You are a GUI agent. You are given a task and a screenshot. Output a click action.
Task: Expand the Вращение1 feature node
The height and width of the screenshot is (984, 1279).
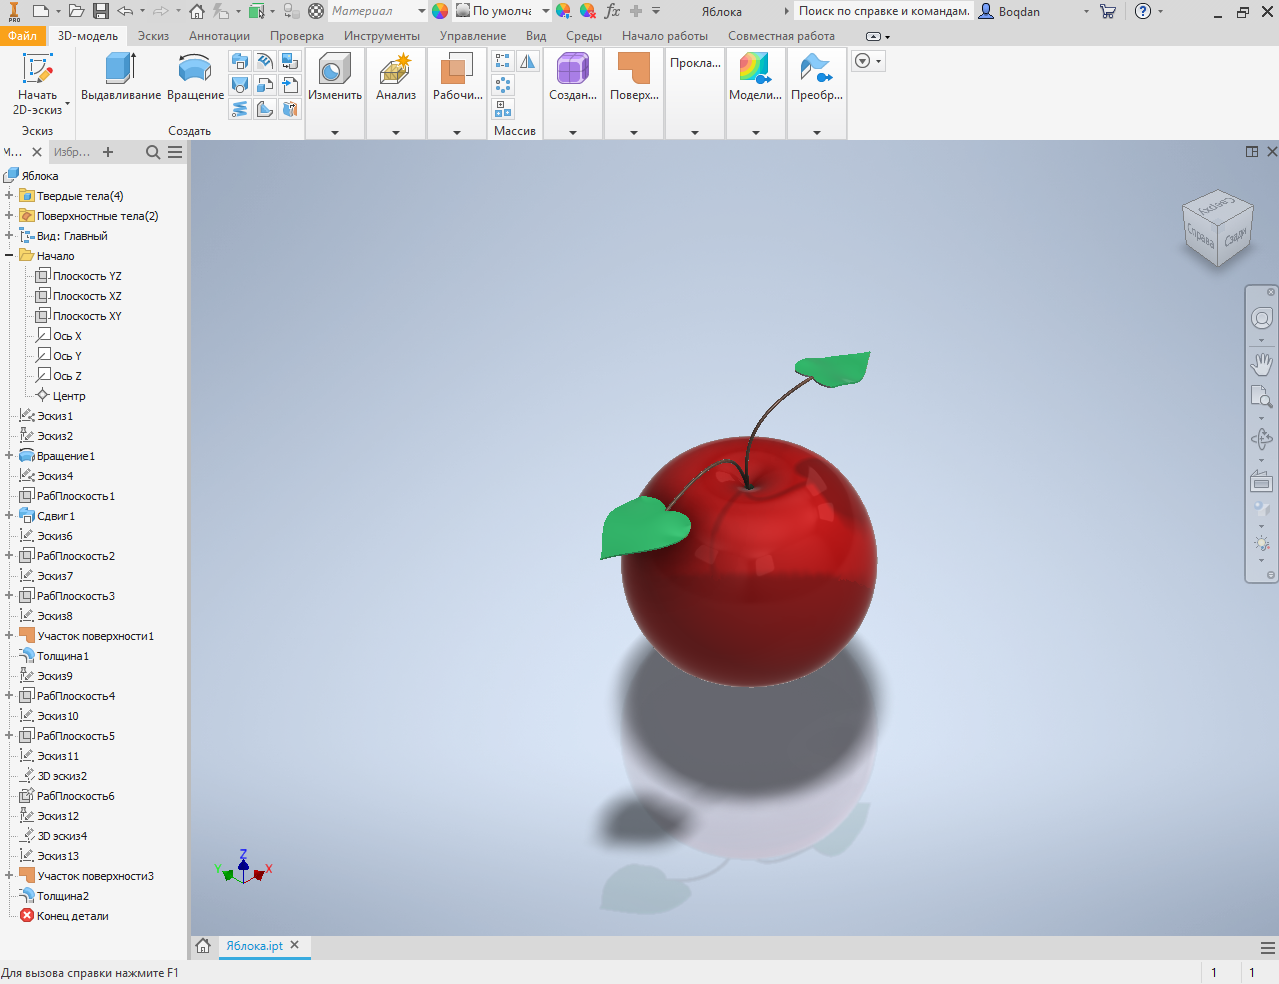[x=9, y=455]
